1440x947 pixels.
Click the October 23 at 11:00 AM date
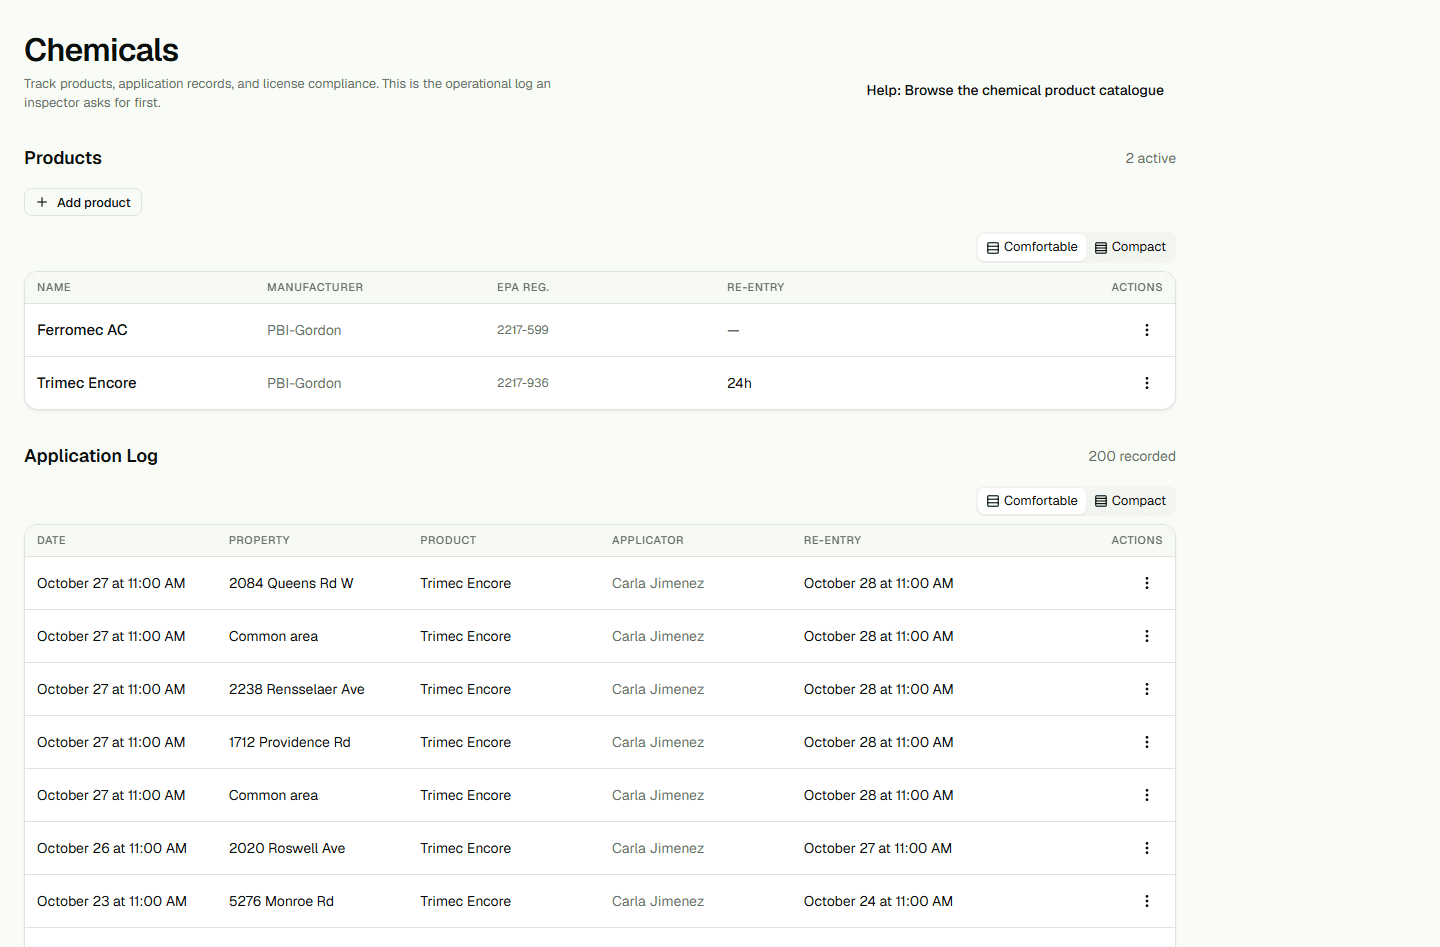pyautogui.click(x=112, y=901)
